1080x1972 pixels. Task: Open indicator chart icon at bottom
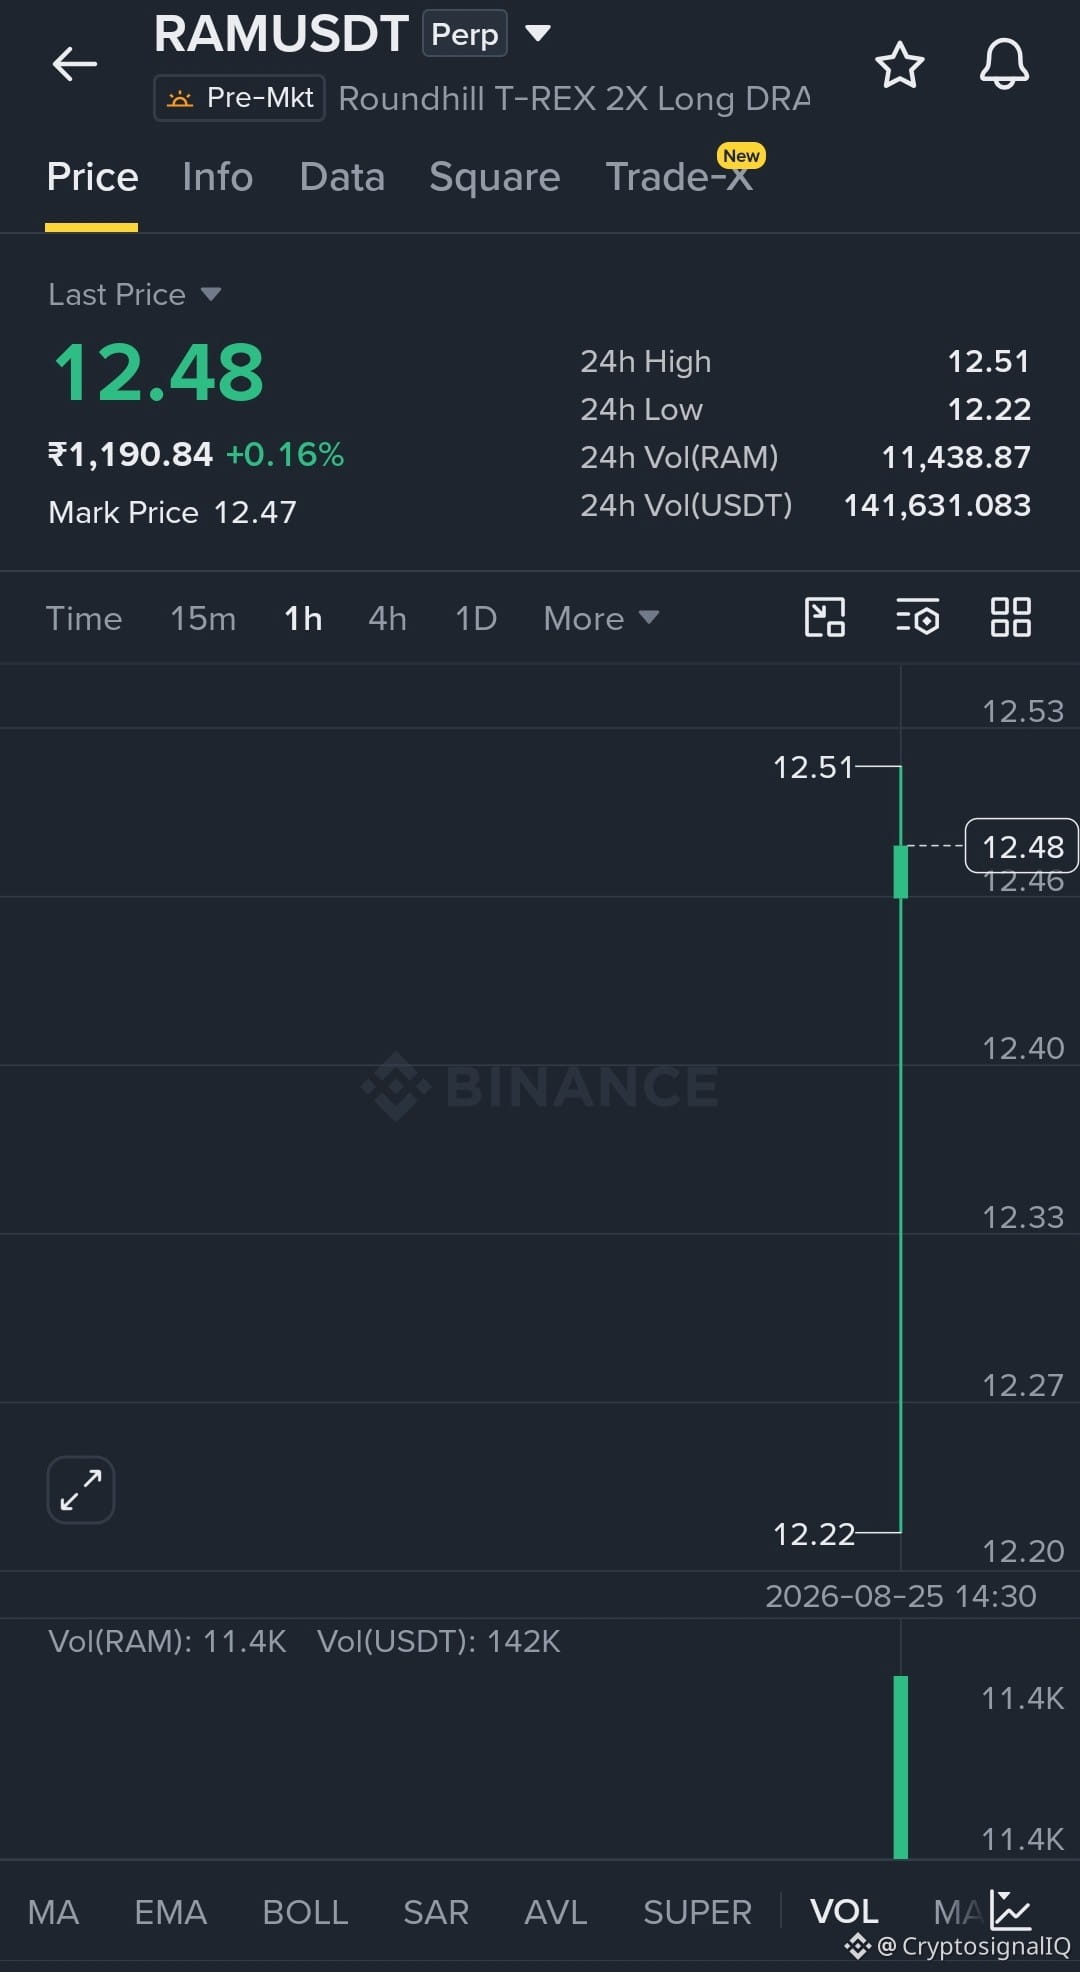[x=1010, y=1909]
